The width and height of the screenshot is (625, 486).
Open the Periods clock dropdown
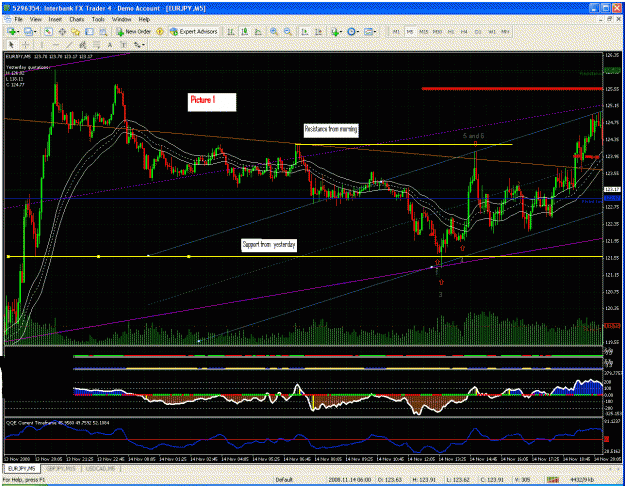[x=353, y=32]
